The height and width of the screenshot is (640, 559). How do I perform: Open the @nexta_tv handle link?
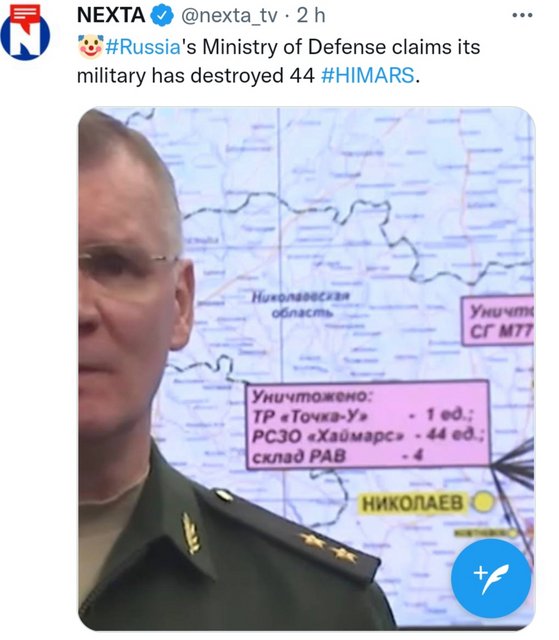tap(228, 16)
